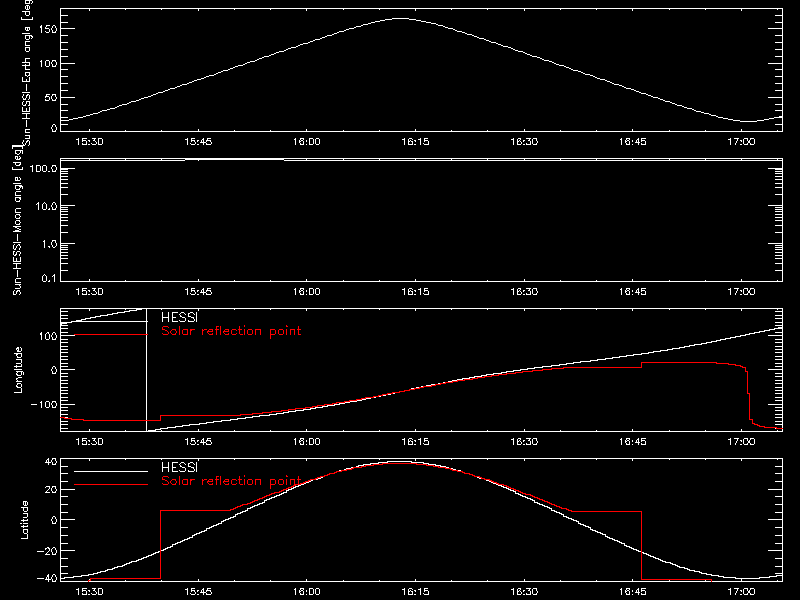Click Solar reflection point legend in longitude plot
Viewport: 800px width, 600px height.
tap(231, 331)
